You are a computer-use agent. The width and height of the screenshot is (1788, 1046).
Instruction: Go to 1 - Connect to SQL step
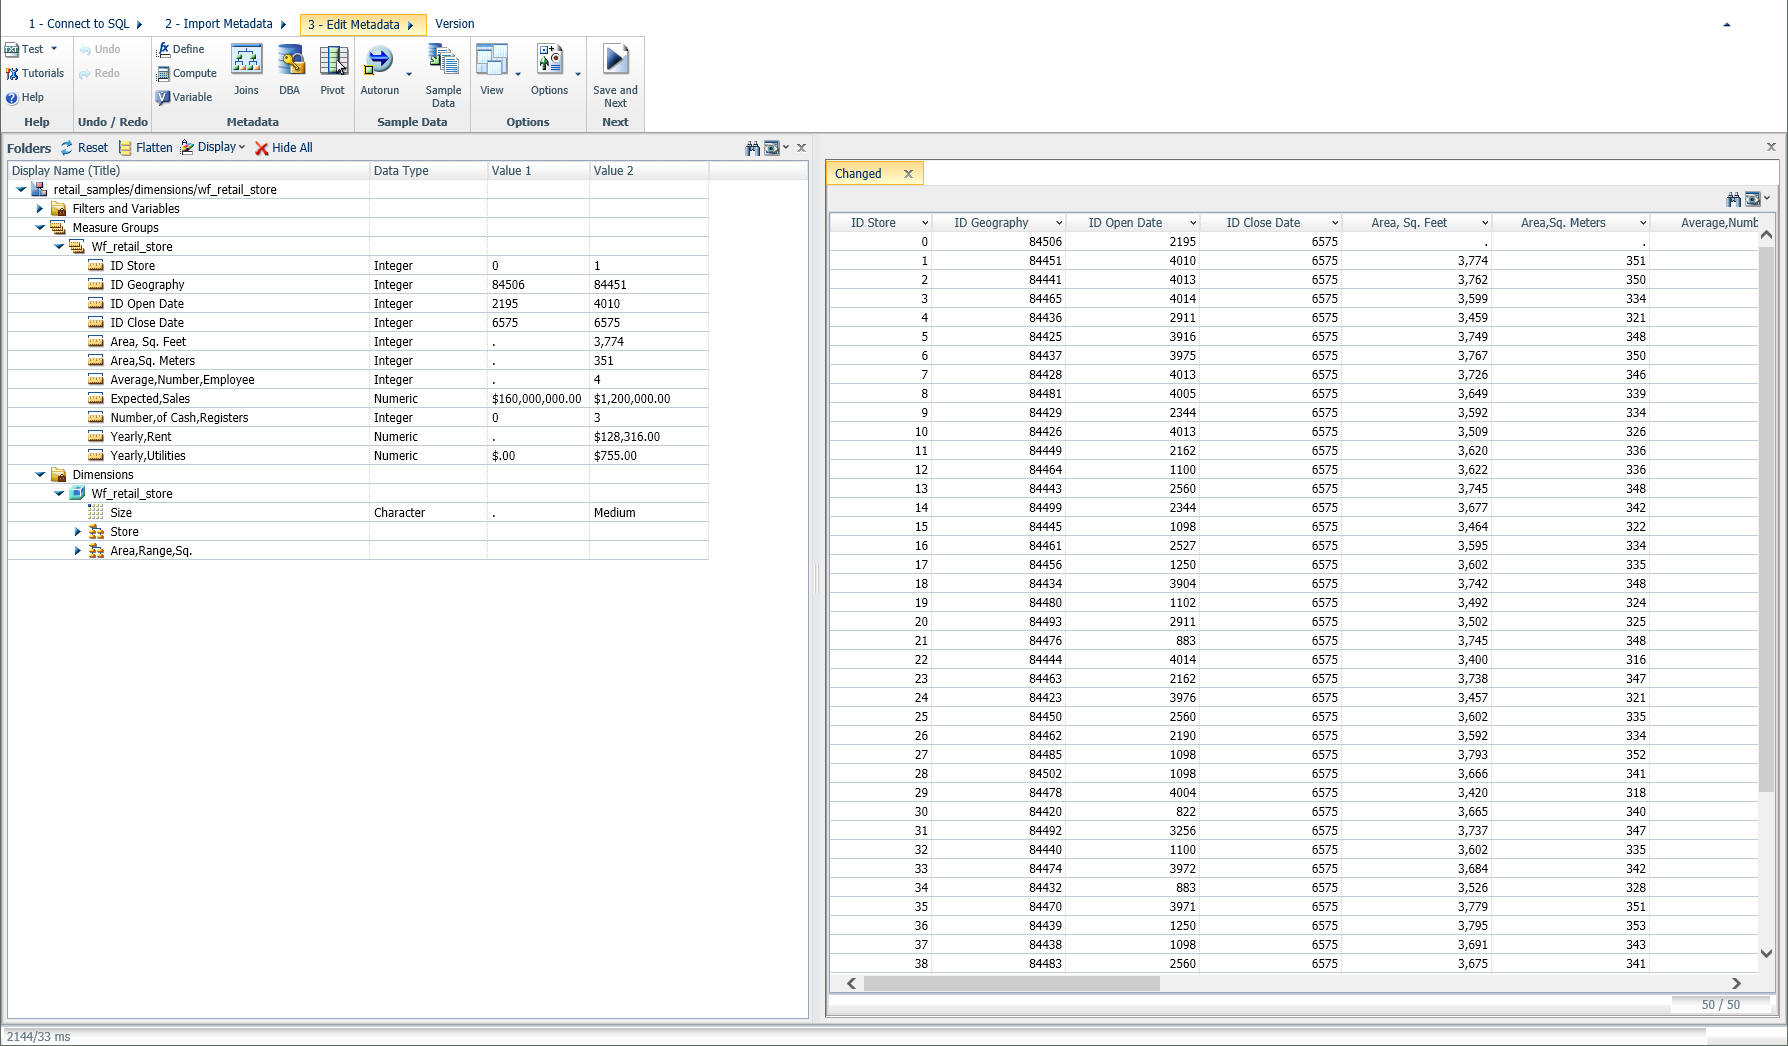79,24
